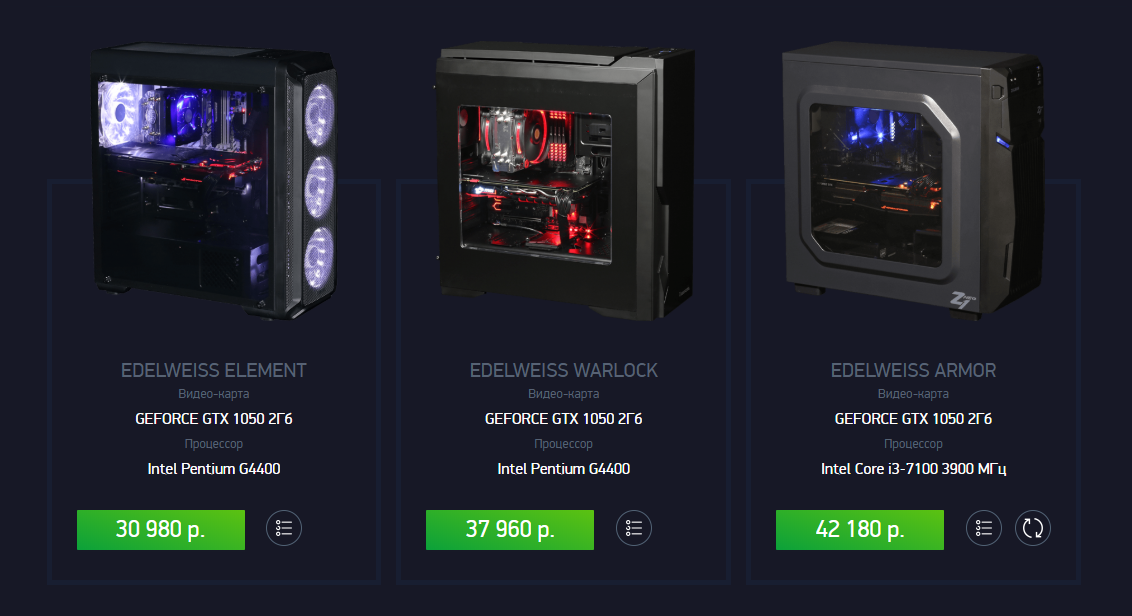Open the EDELWEISS WARLOCK title link
The width and height of the screenshot is (1132, 616).
pos(564,370)
